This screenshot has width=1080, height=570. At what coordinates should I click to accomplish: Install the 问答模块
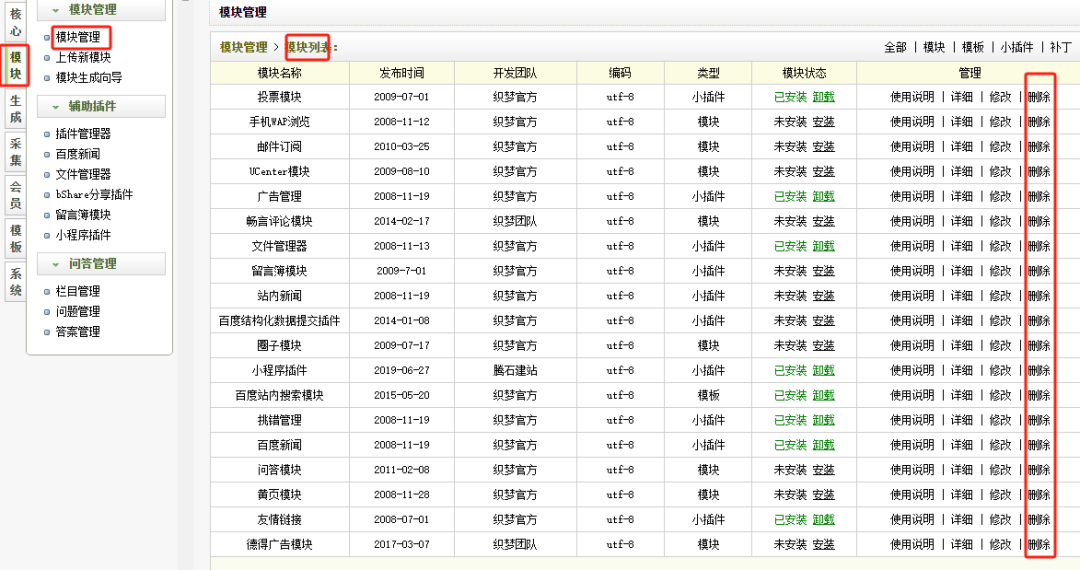pyautogui.click(x=824, y=470)
